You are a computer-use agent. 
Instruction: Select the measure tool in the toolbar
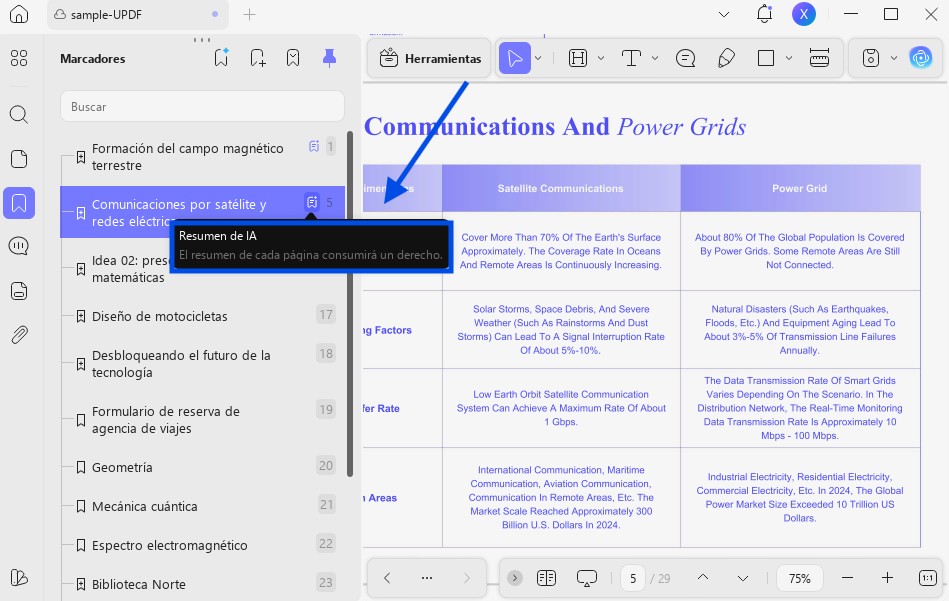tap(819, 58)
